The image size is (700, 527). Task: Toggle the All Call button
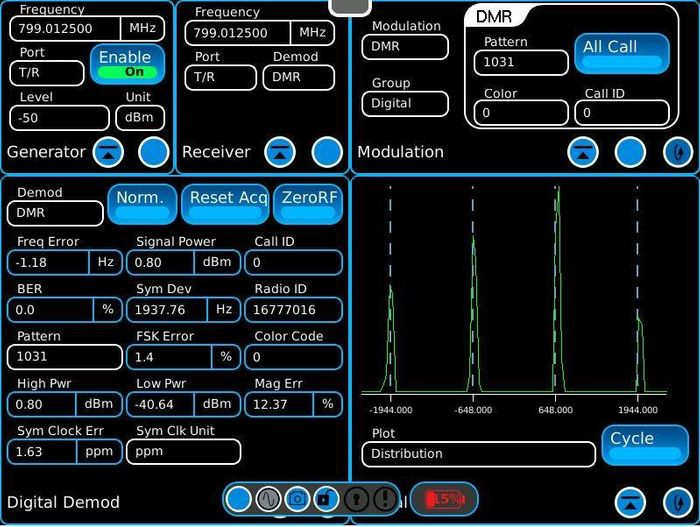pyautogui.click(x=621, y=54)
